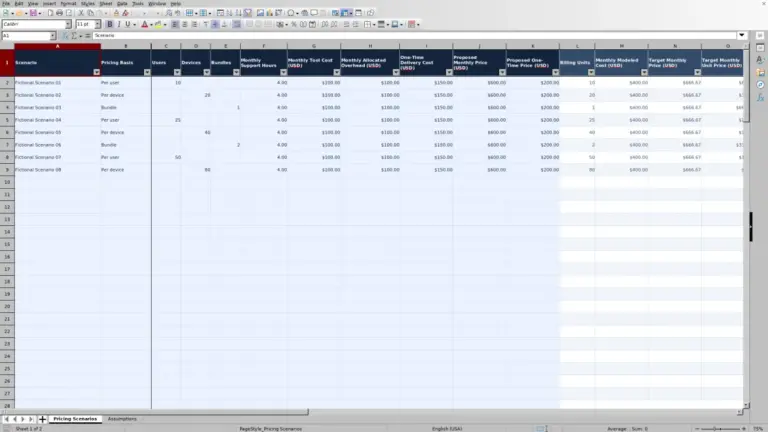Toggle Underline formatting

[127, 24]
